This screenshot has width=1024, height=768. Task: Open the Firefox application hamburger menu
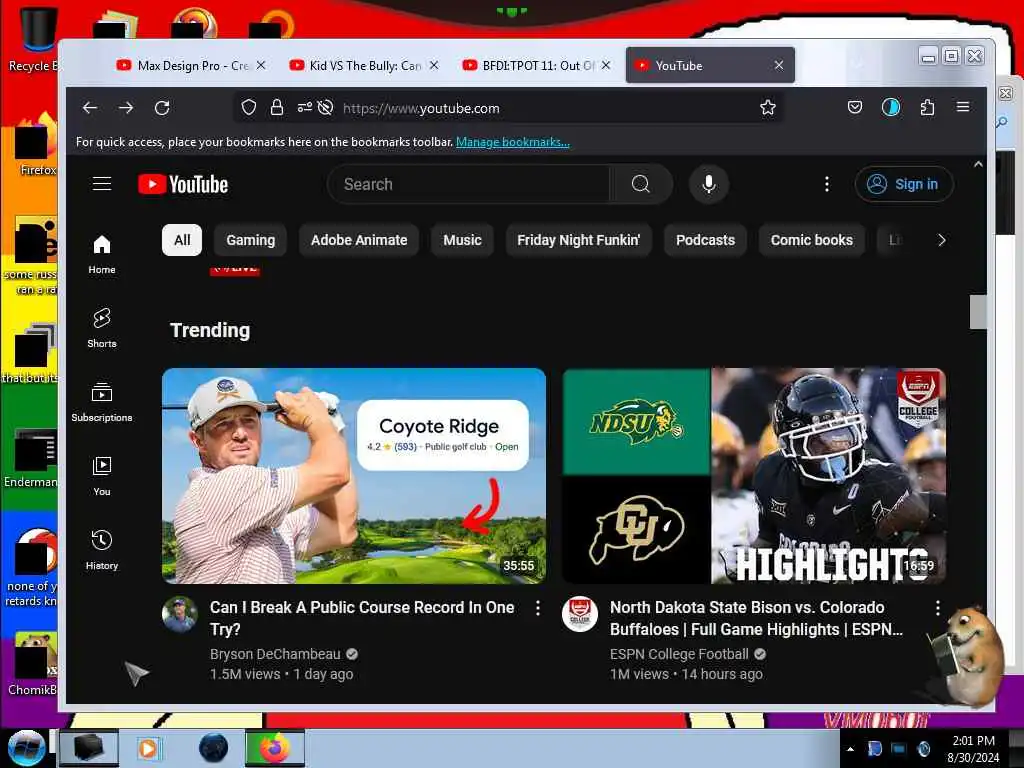[963, 107]
